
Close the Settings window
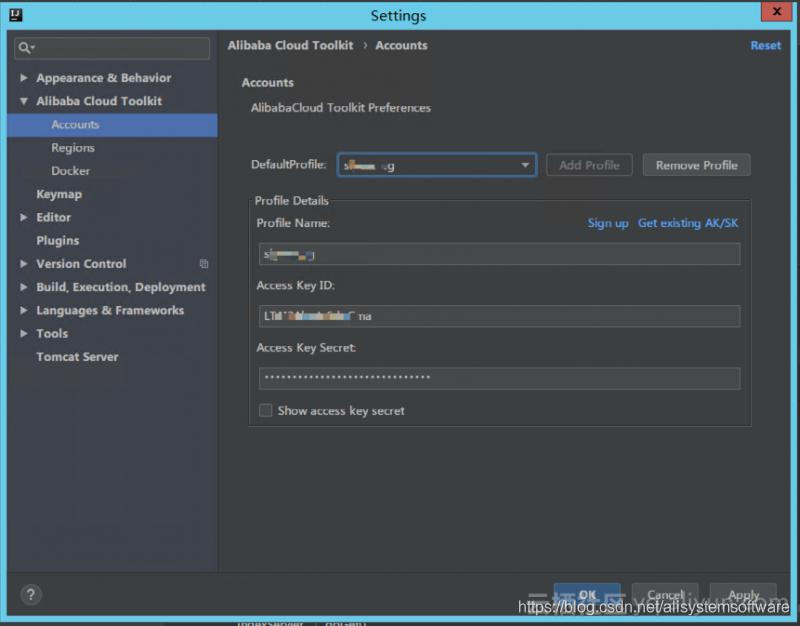click(776, 11)
